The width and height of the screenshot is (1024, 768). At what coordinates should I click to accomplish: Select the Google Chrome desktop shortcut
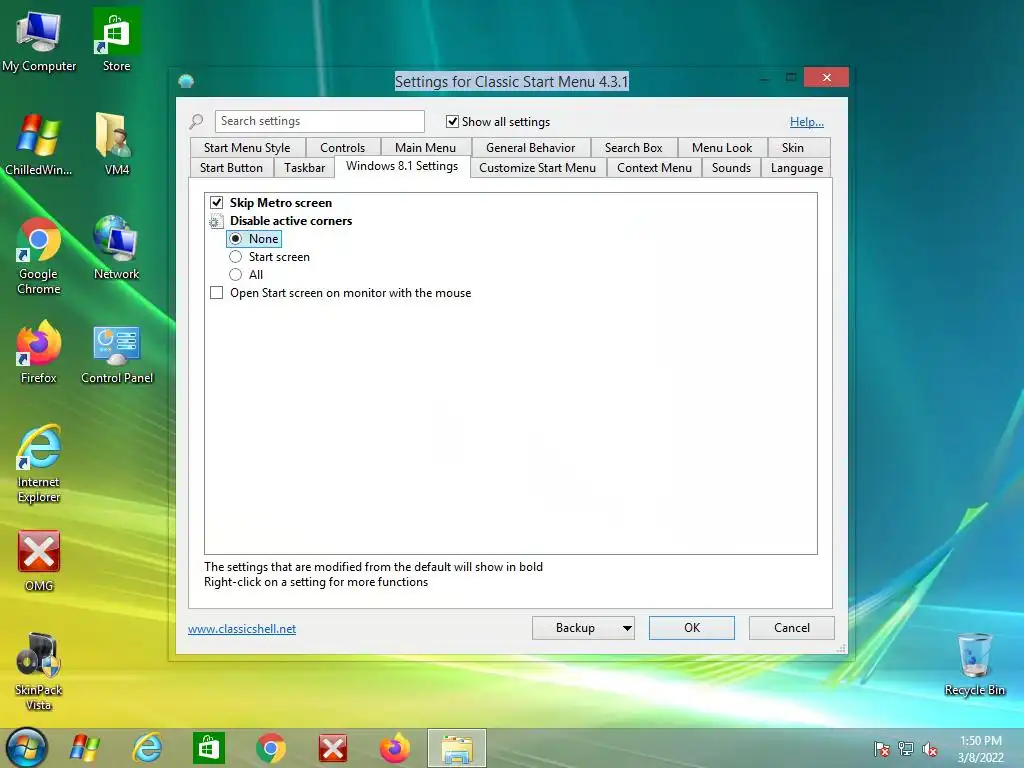tap(39, 256)
